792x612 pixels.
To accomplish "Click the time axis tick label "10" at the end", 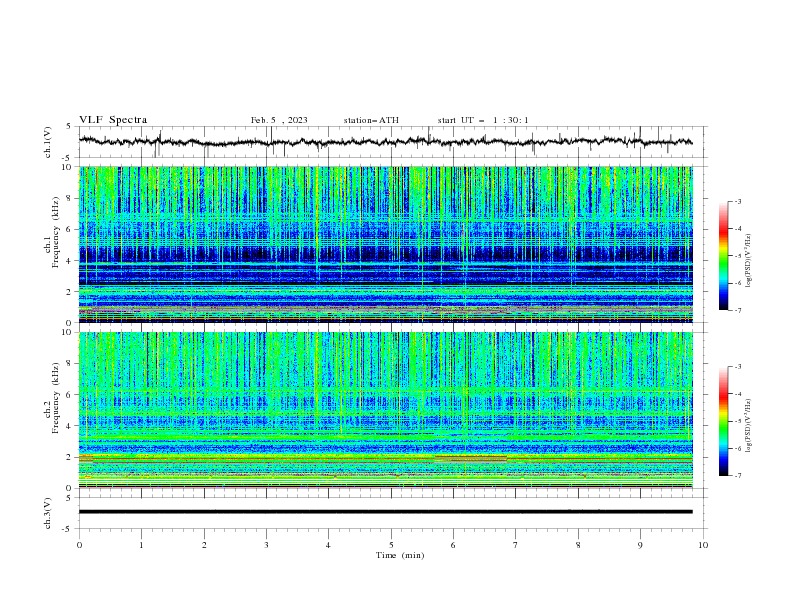I will (x=703, y=545).
